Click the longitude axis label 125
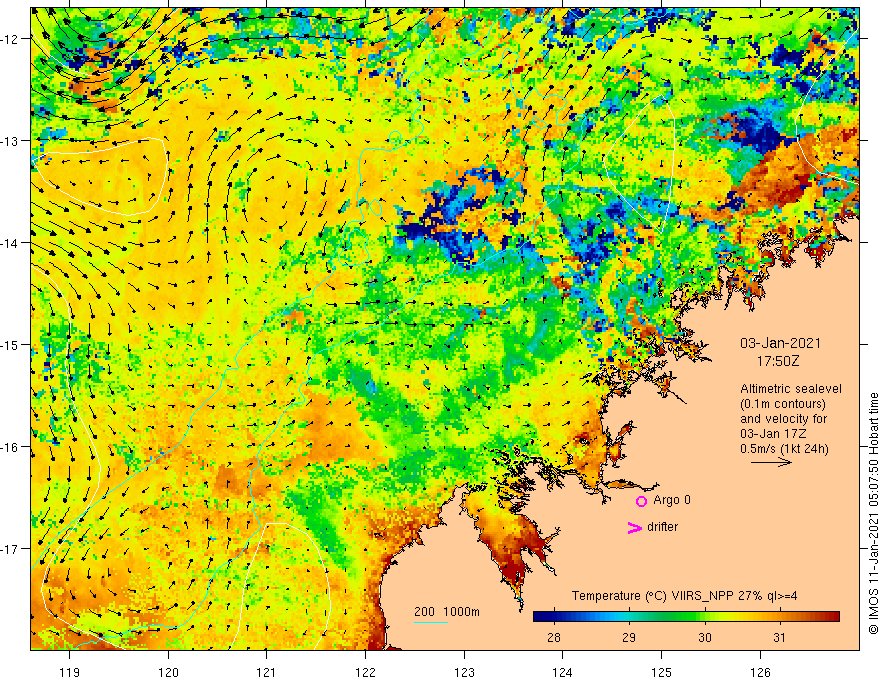This screenshot has width=880, height=680. tap(661, 672)
